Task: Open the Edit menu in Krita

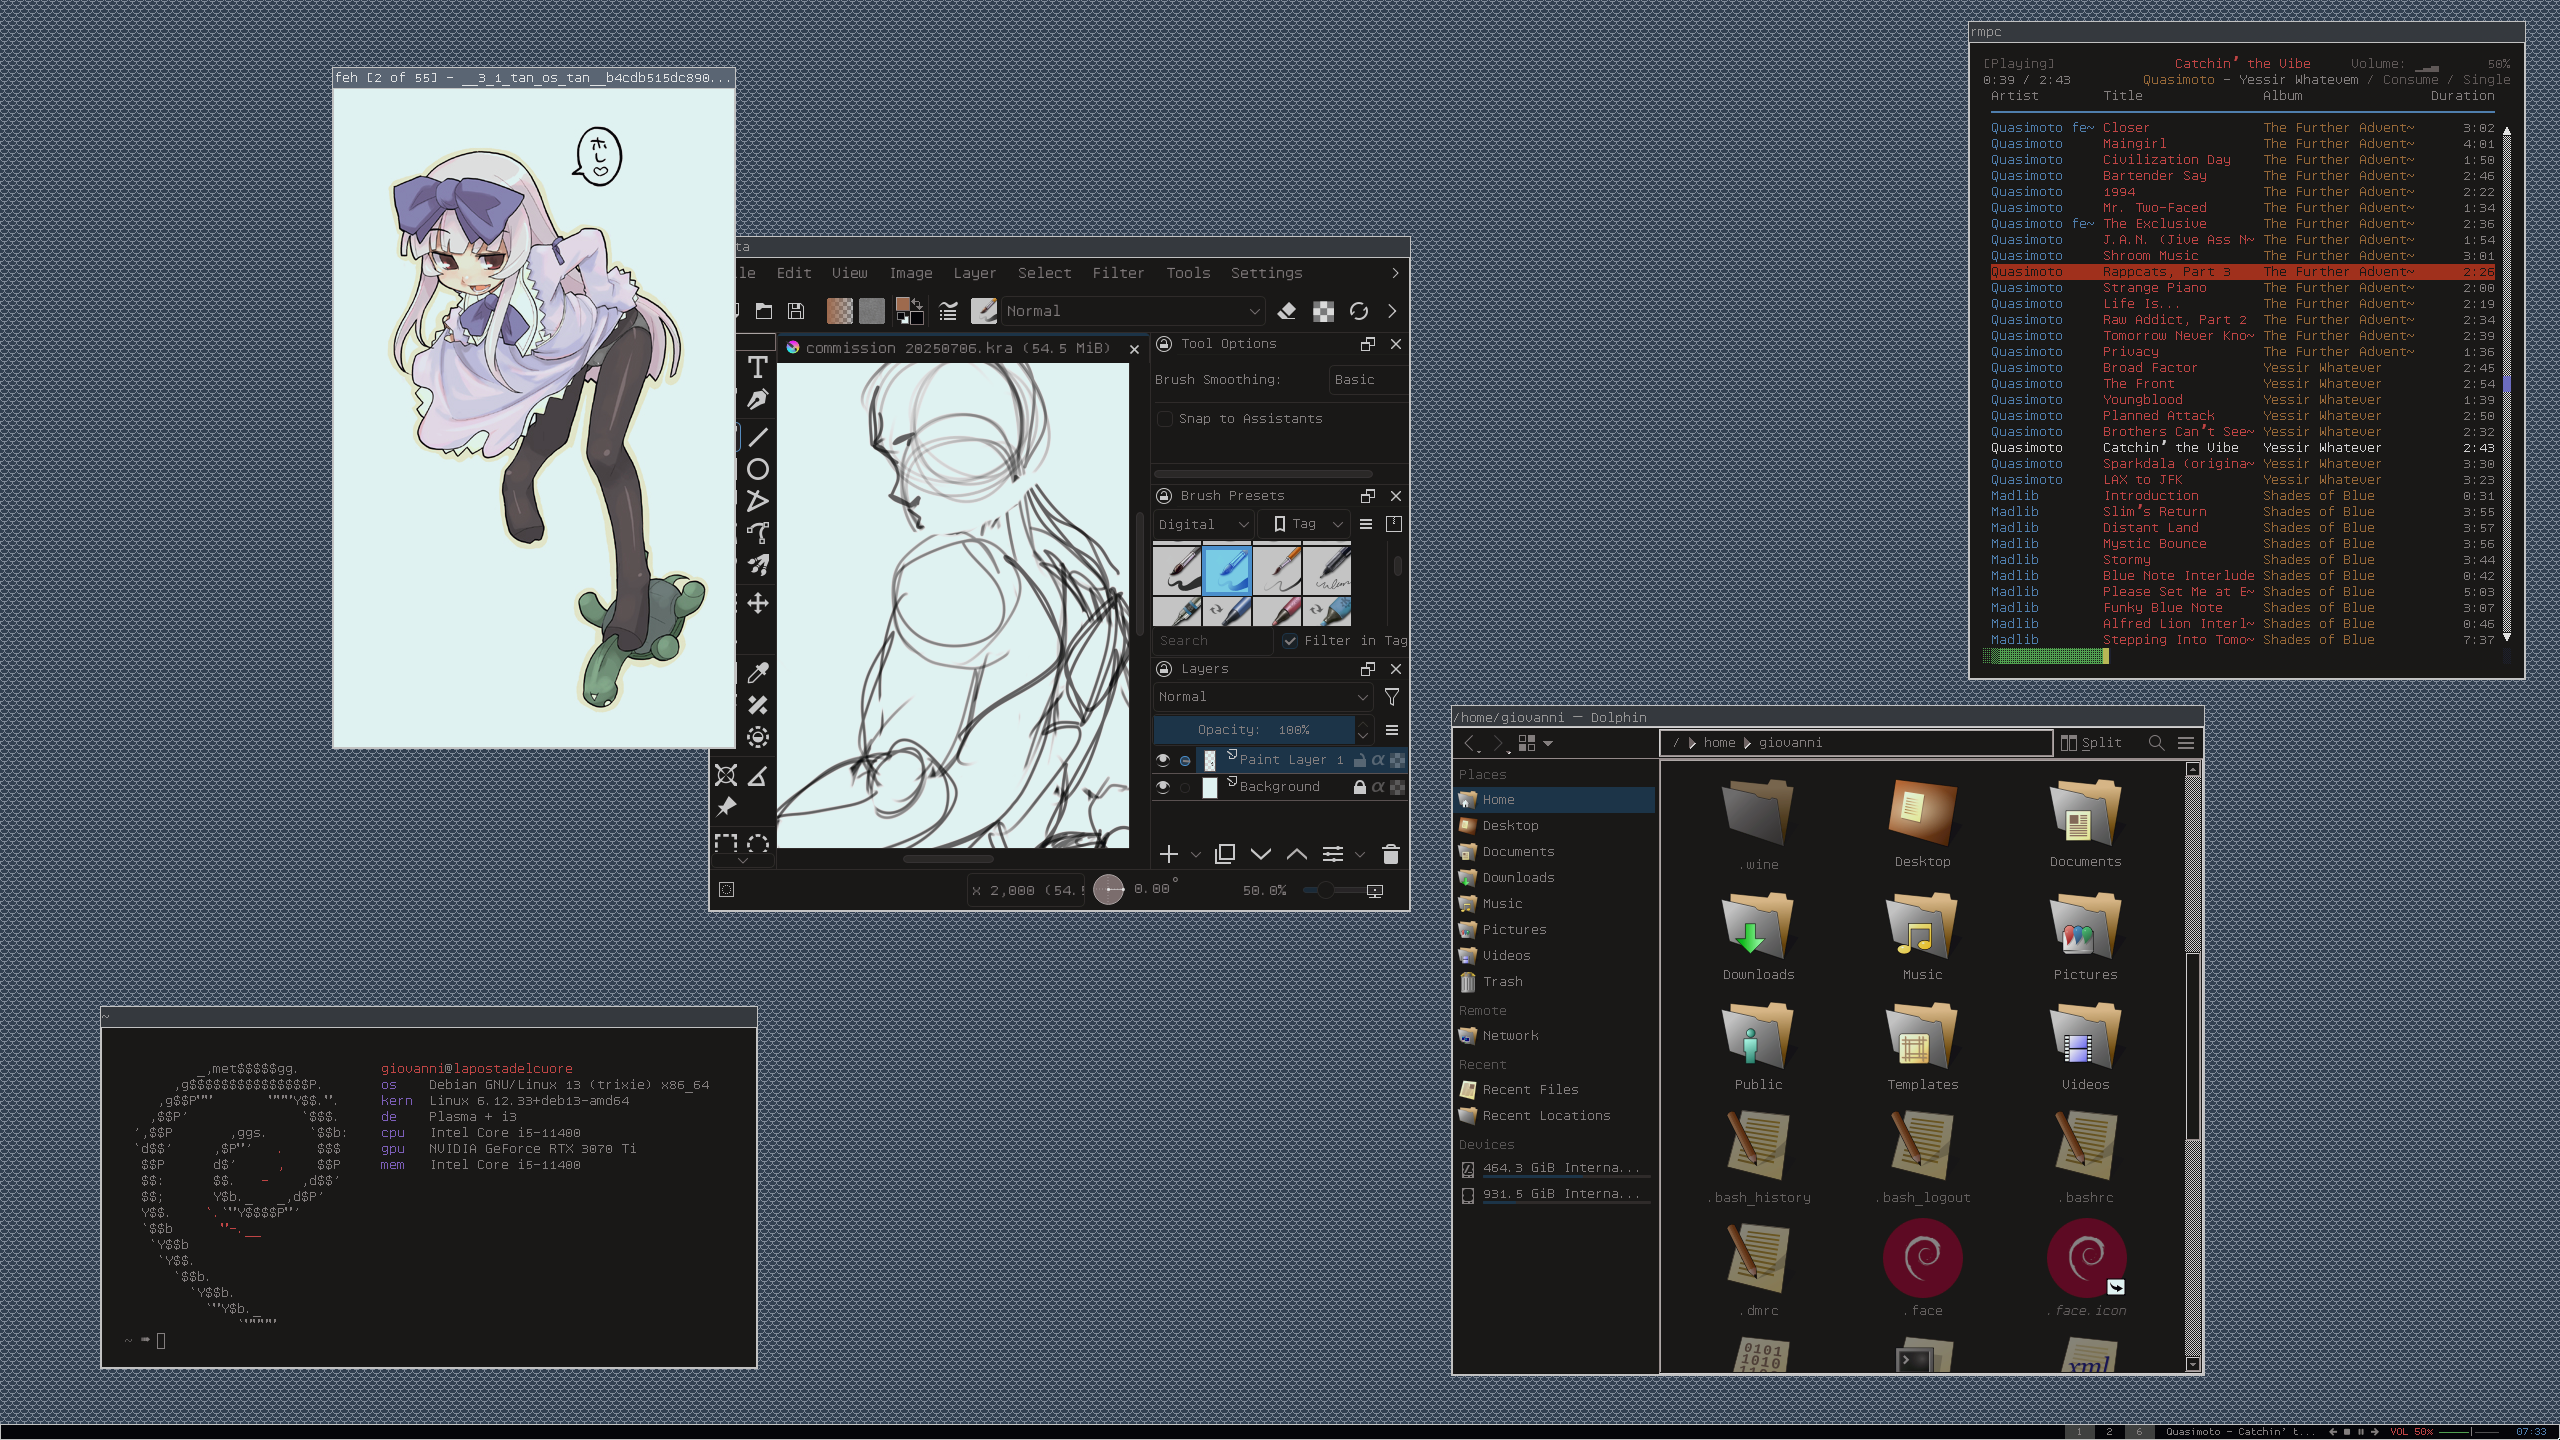Action: click(794, 273)
